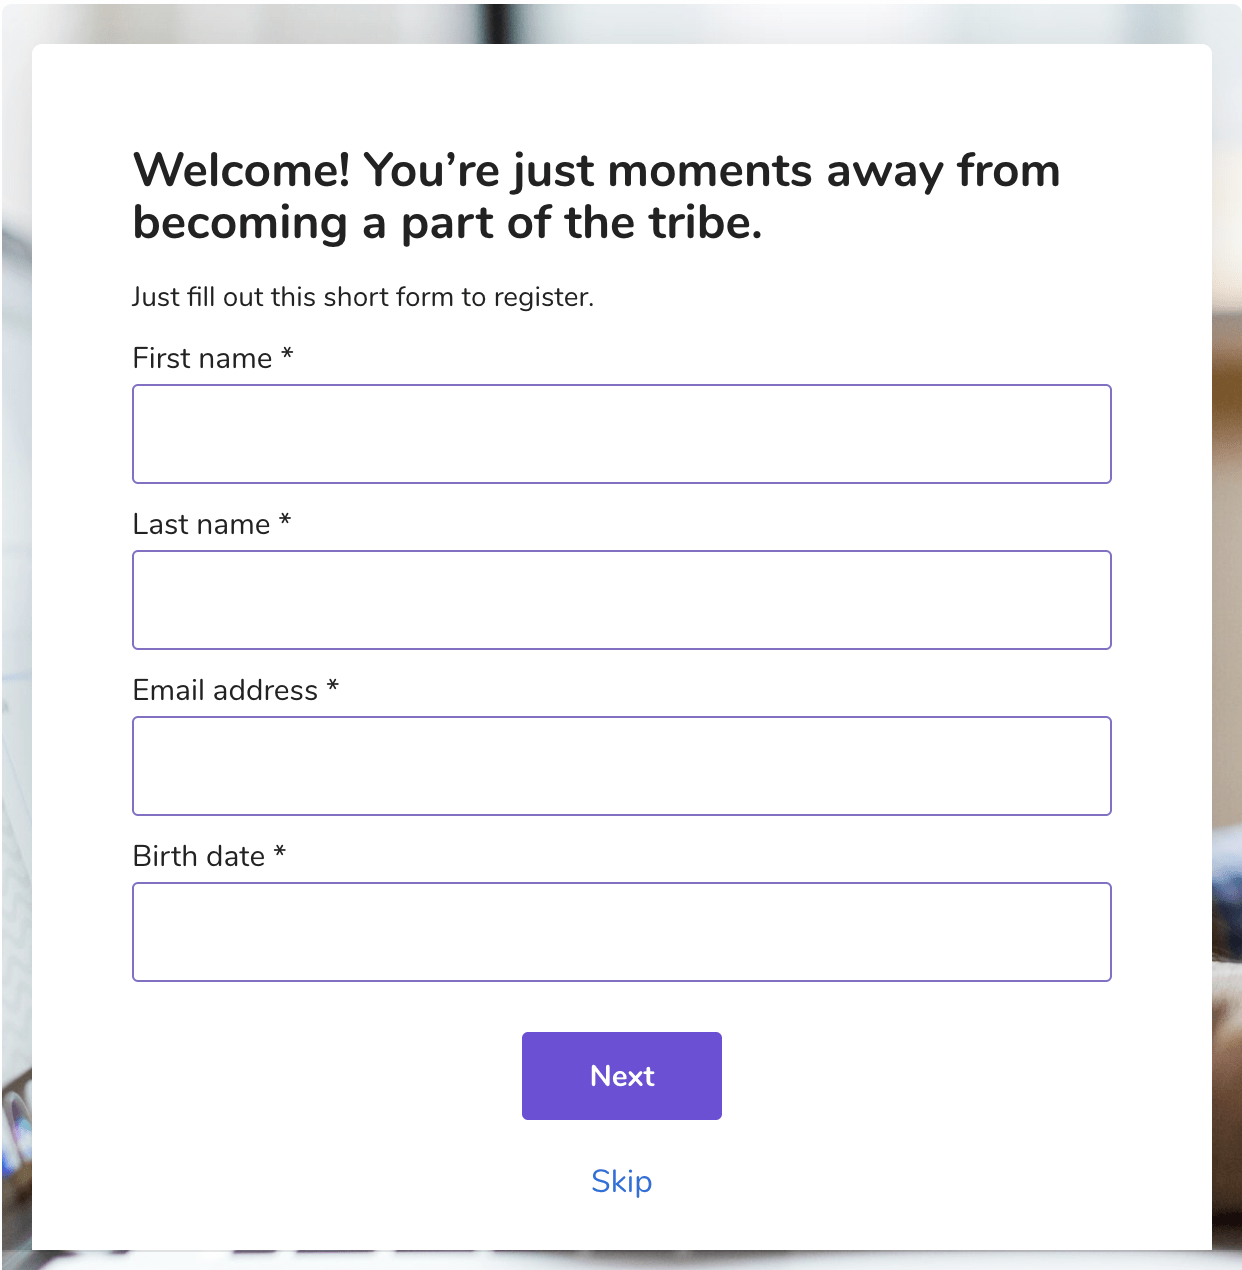
Task: Activate Next to proceed with registration
Action: pos(621,1075)
